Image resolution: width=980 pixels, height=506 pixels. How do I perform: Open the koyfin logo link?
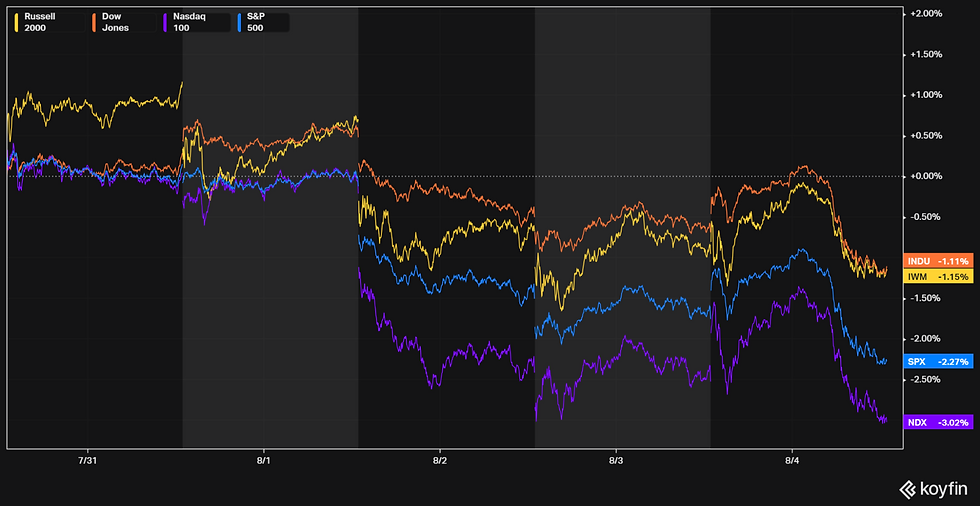[934, 488]
